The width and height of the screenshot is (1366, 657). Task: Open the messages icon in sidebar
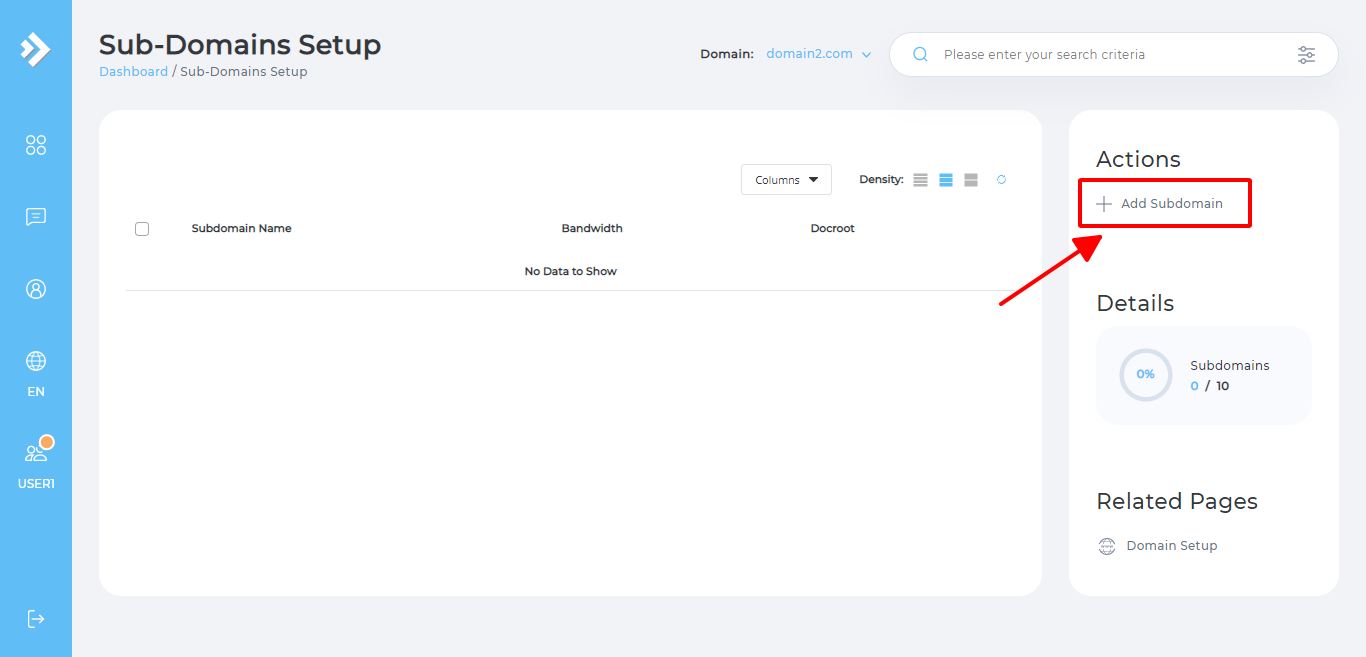tap(36, 217)
